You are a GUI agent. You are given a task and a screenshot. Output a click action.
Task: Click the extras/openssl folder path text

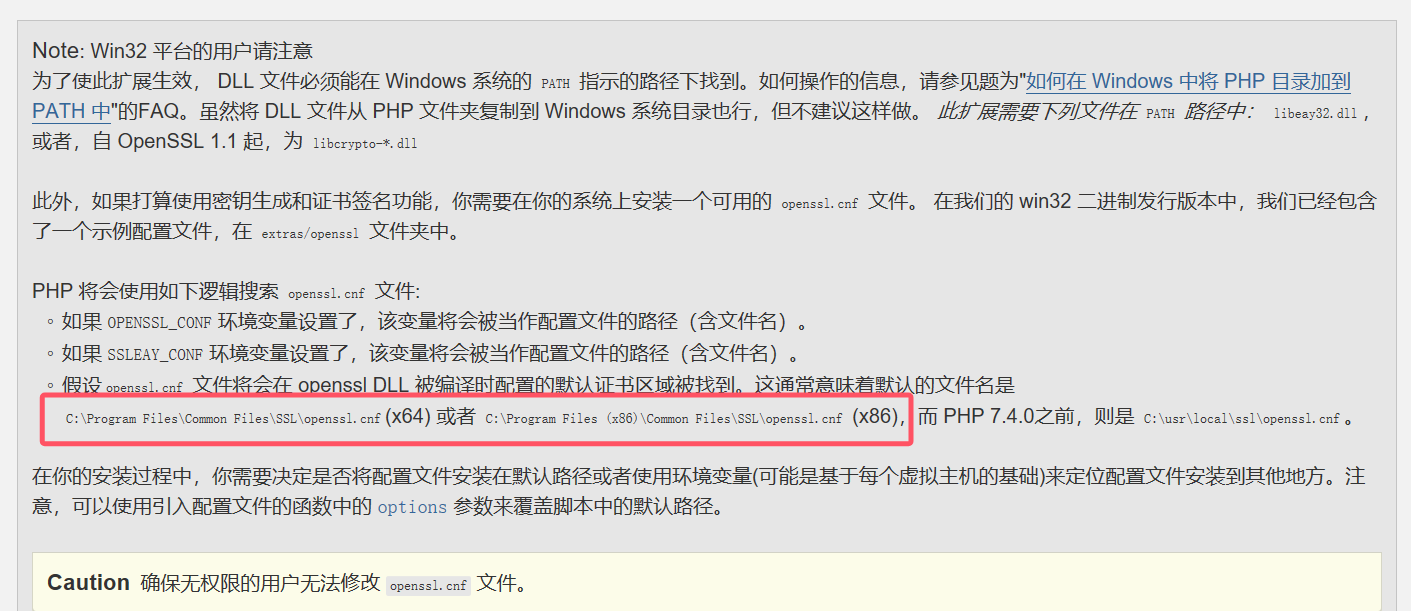pyautogui.click(x=311, y=233)
